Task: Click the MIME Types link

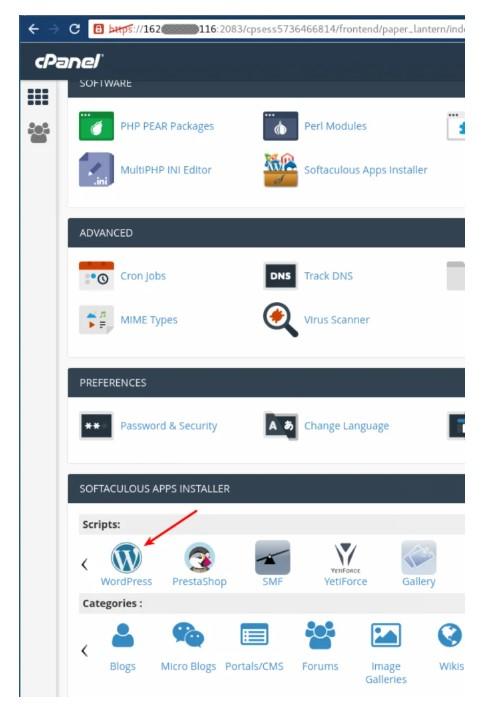Action: 149,320
